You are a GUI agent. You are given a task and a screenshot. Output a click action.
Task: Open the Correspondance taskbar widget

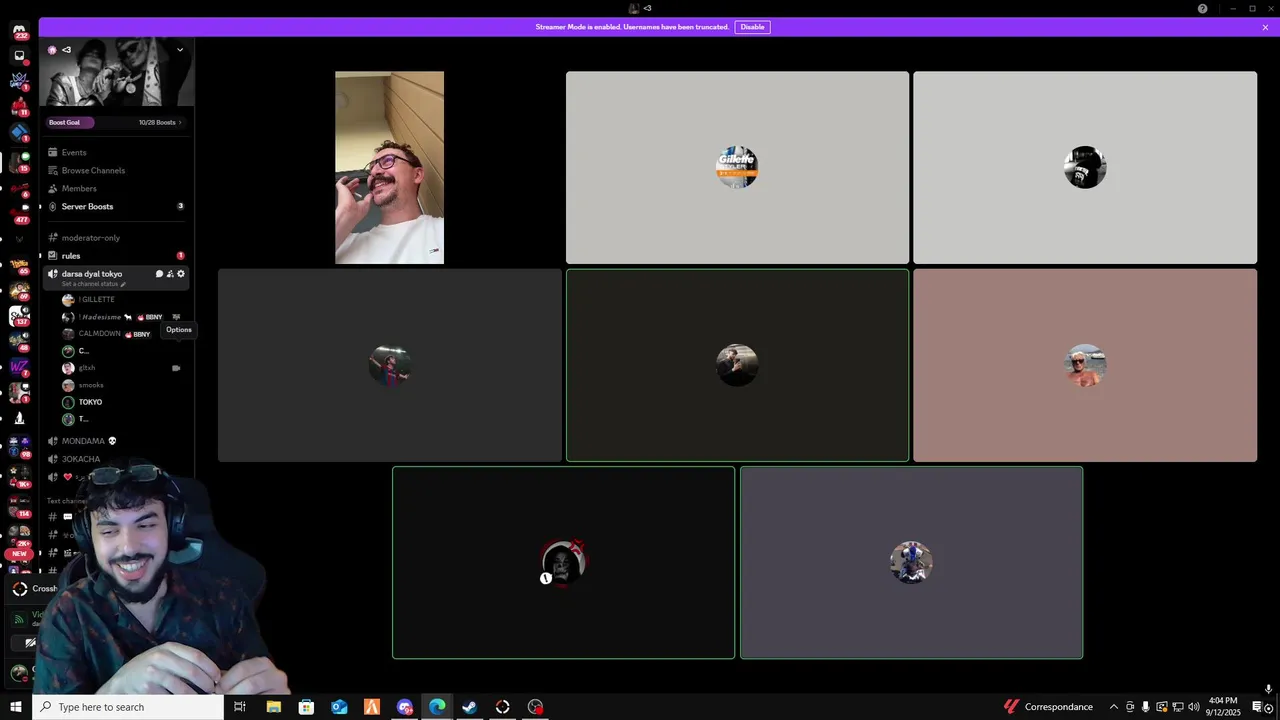tap(1049, 707)
